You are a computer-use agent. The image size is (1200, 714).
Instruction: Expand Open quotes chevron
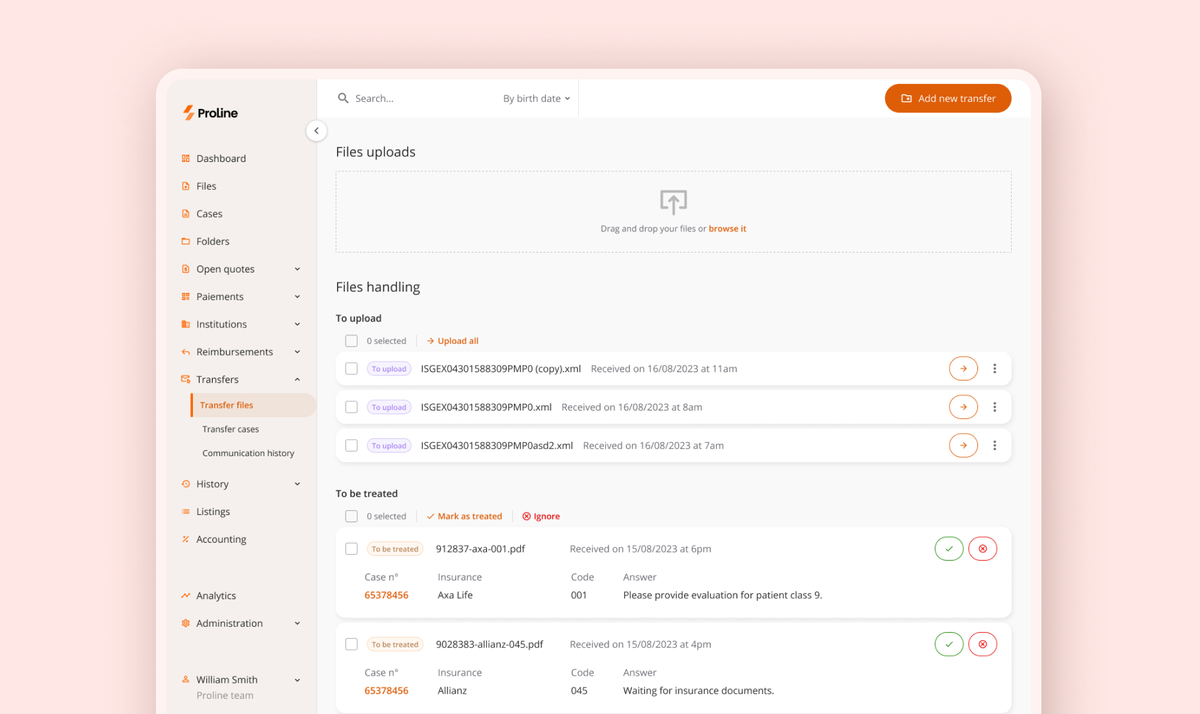click(297, 269)
